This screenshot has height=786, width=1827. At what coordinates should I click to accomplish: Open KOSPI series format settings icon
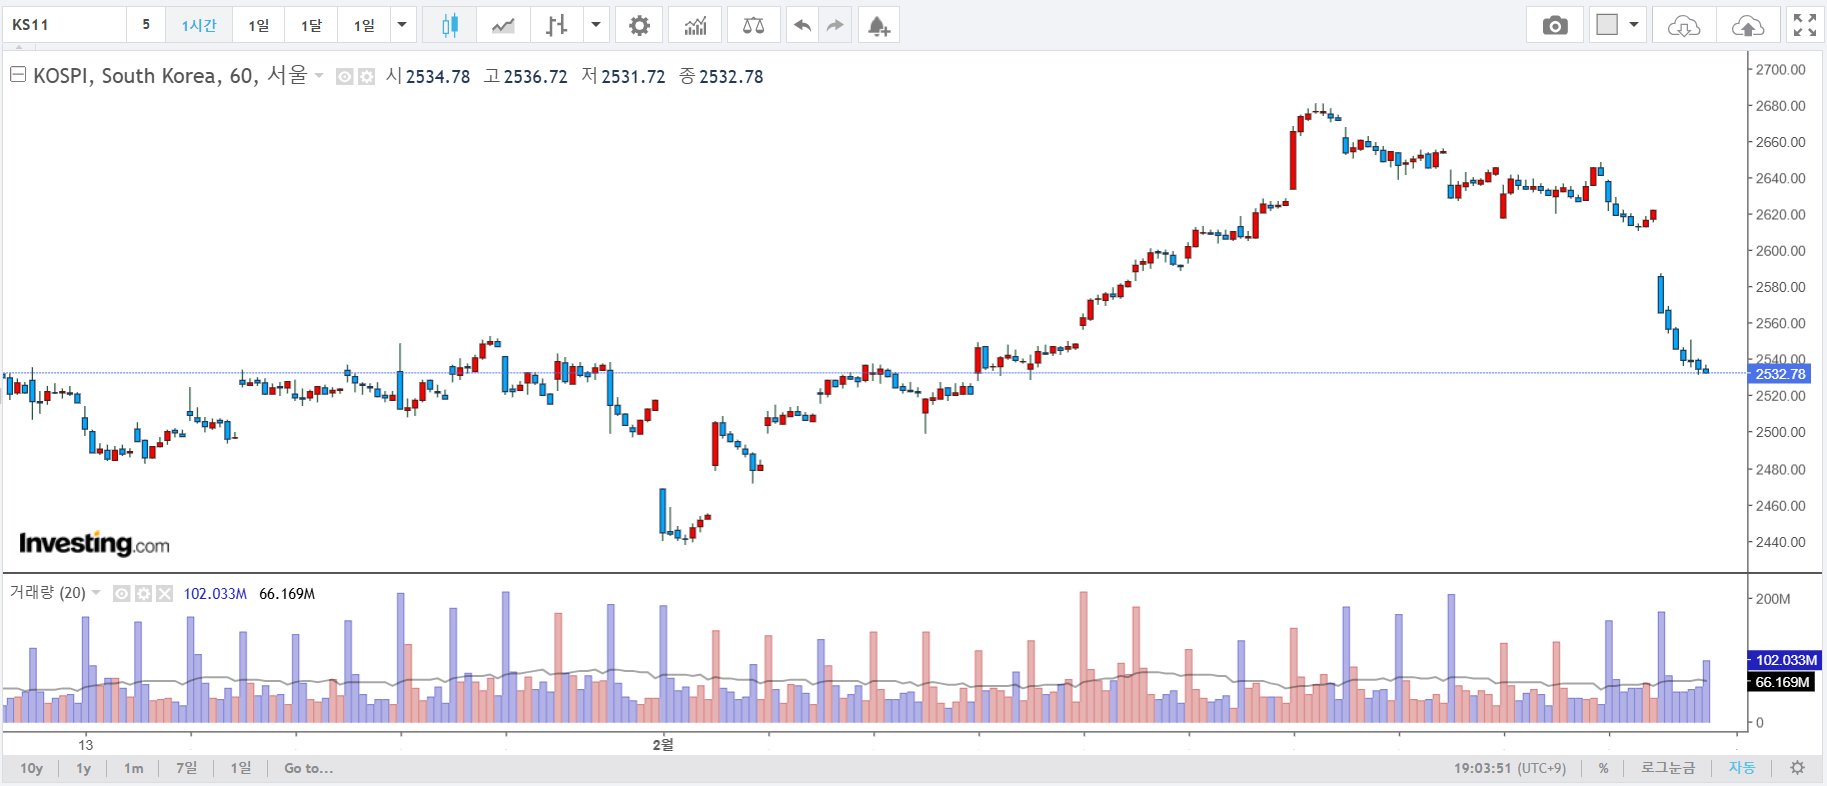[366, 76]
